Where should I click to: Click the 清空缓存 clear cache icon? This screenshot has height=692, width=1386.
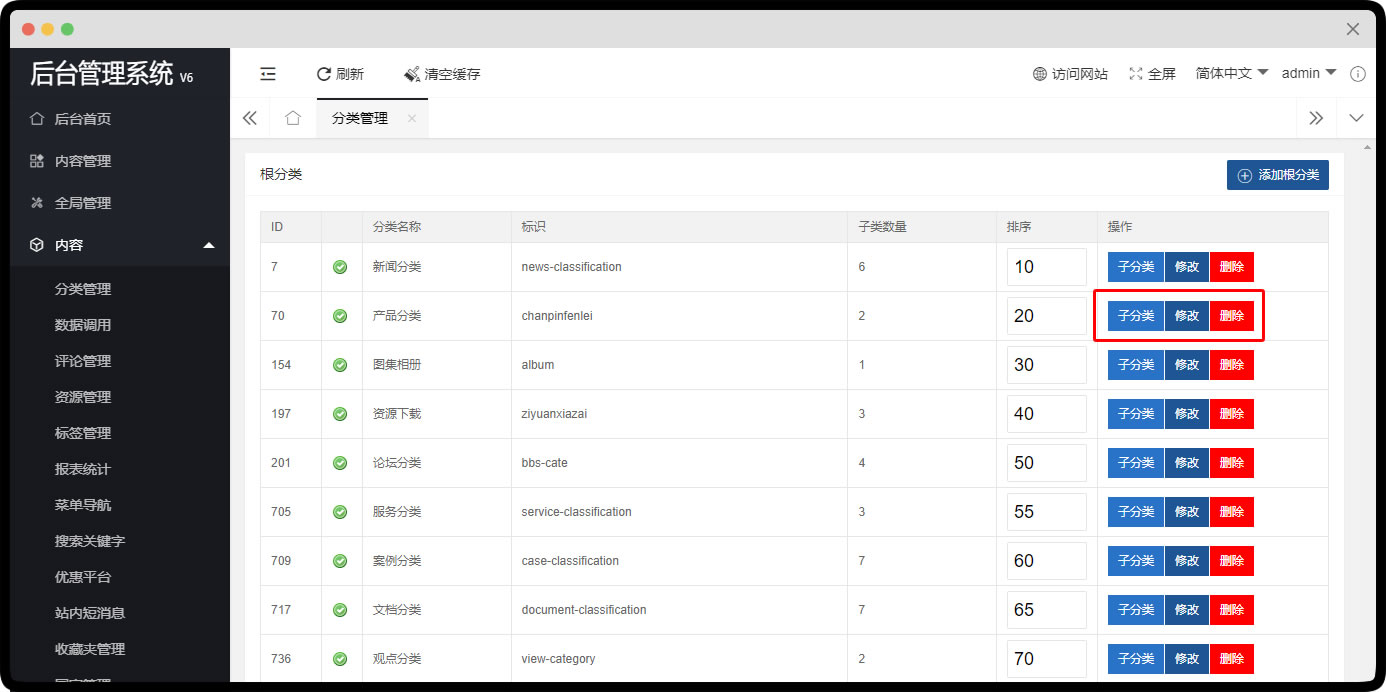tap(410, 73)
